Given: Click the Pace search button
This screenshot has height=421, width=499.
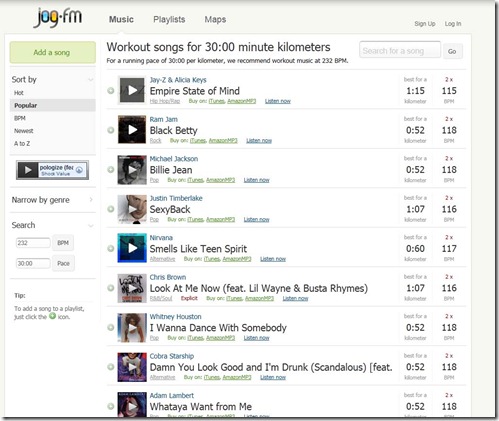Looking at the screenshot, I should coord(63,263).
